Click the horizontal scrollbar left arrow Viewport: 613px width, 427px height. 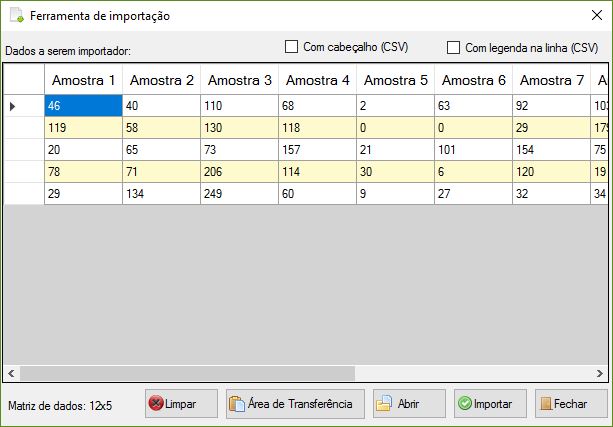tap(12, 372)
